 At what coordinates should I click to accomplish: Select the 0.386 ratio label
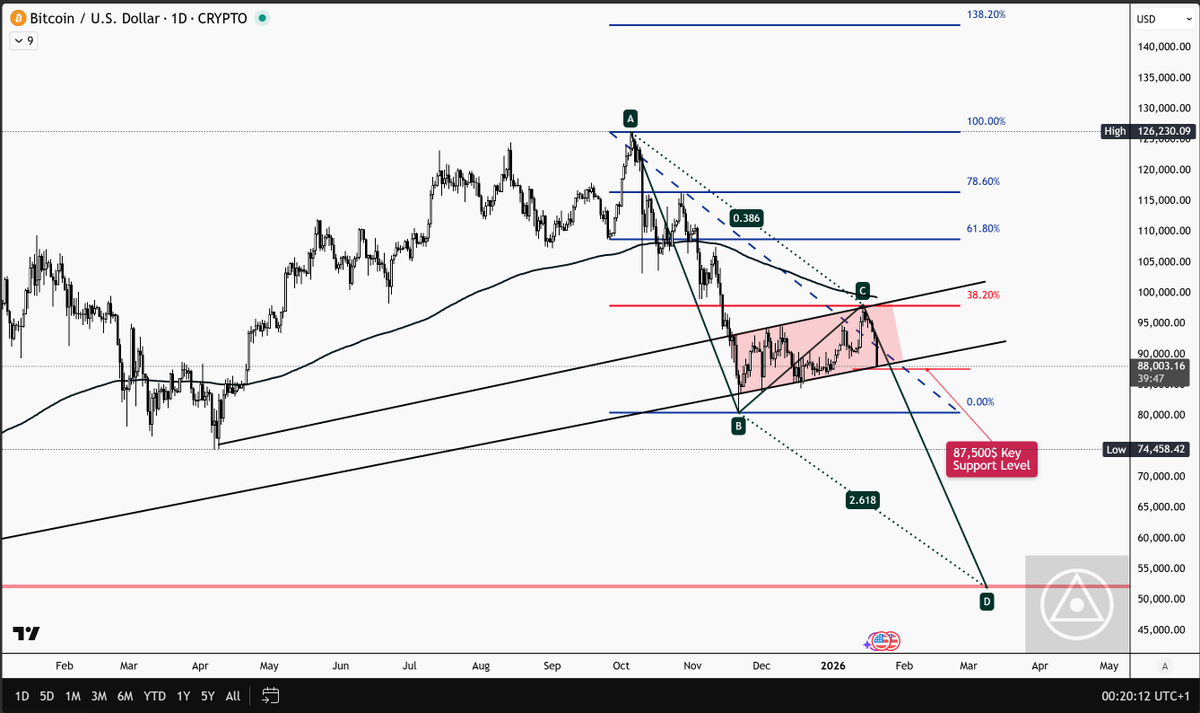[746, 217]
